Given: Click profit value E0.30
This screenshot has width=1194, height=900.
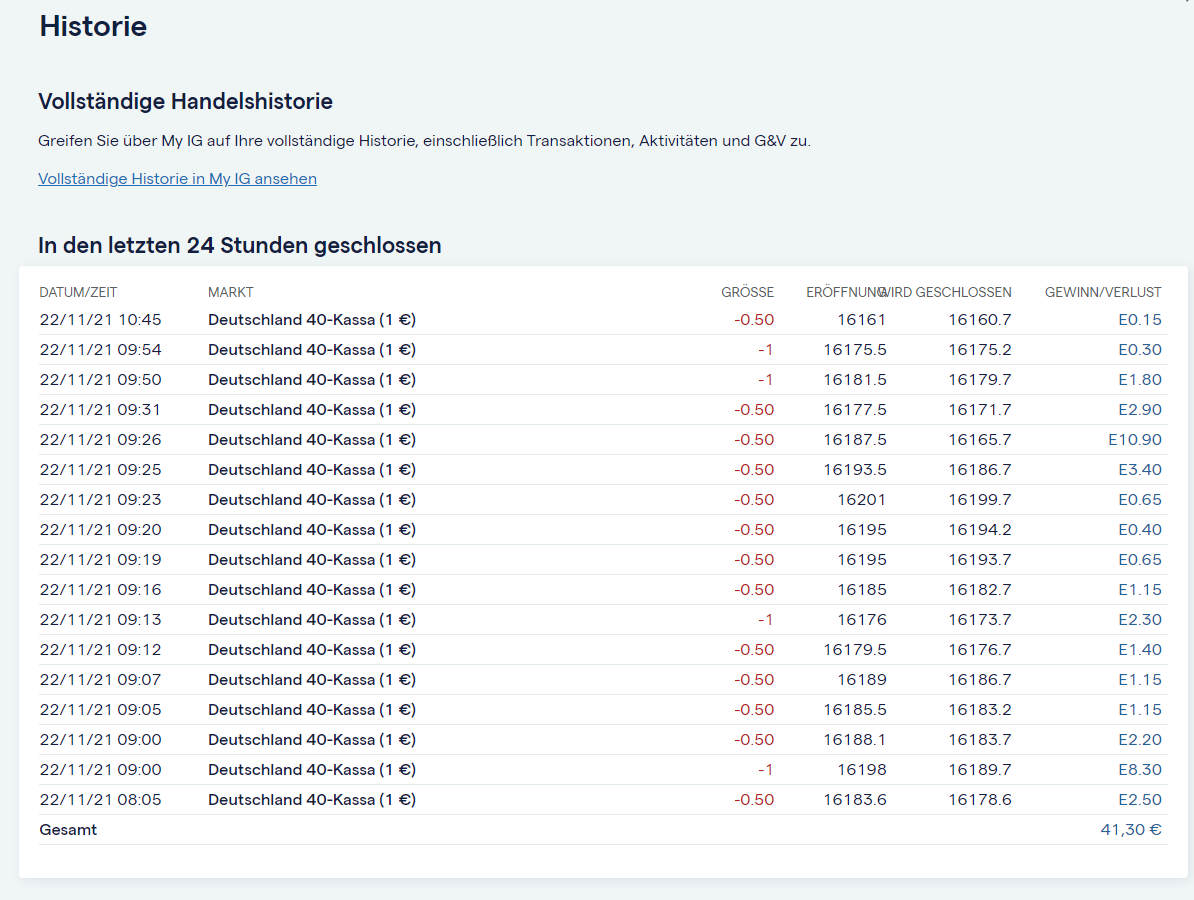Looking at the screenshot, I should 1140,350.
